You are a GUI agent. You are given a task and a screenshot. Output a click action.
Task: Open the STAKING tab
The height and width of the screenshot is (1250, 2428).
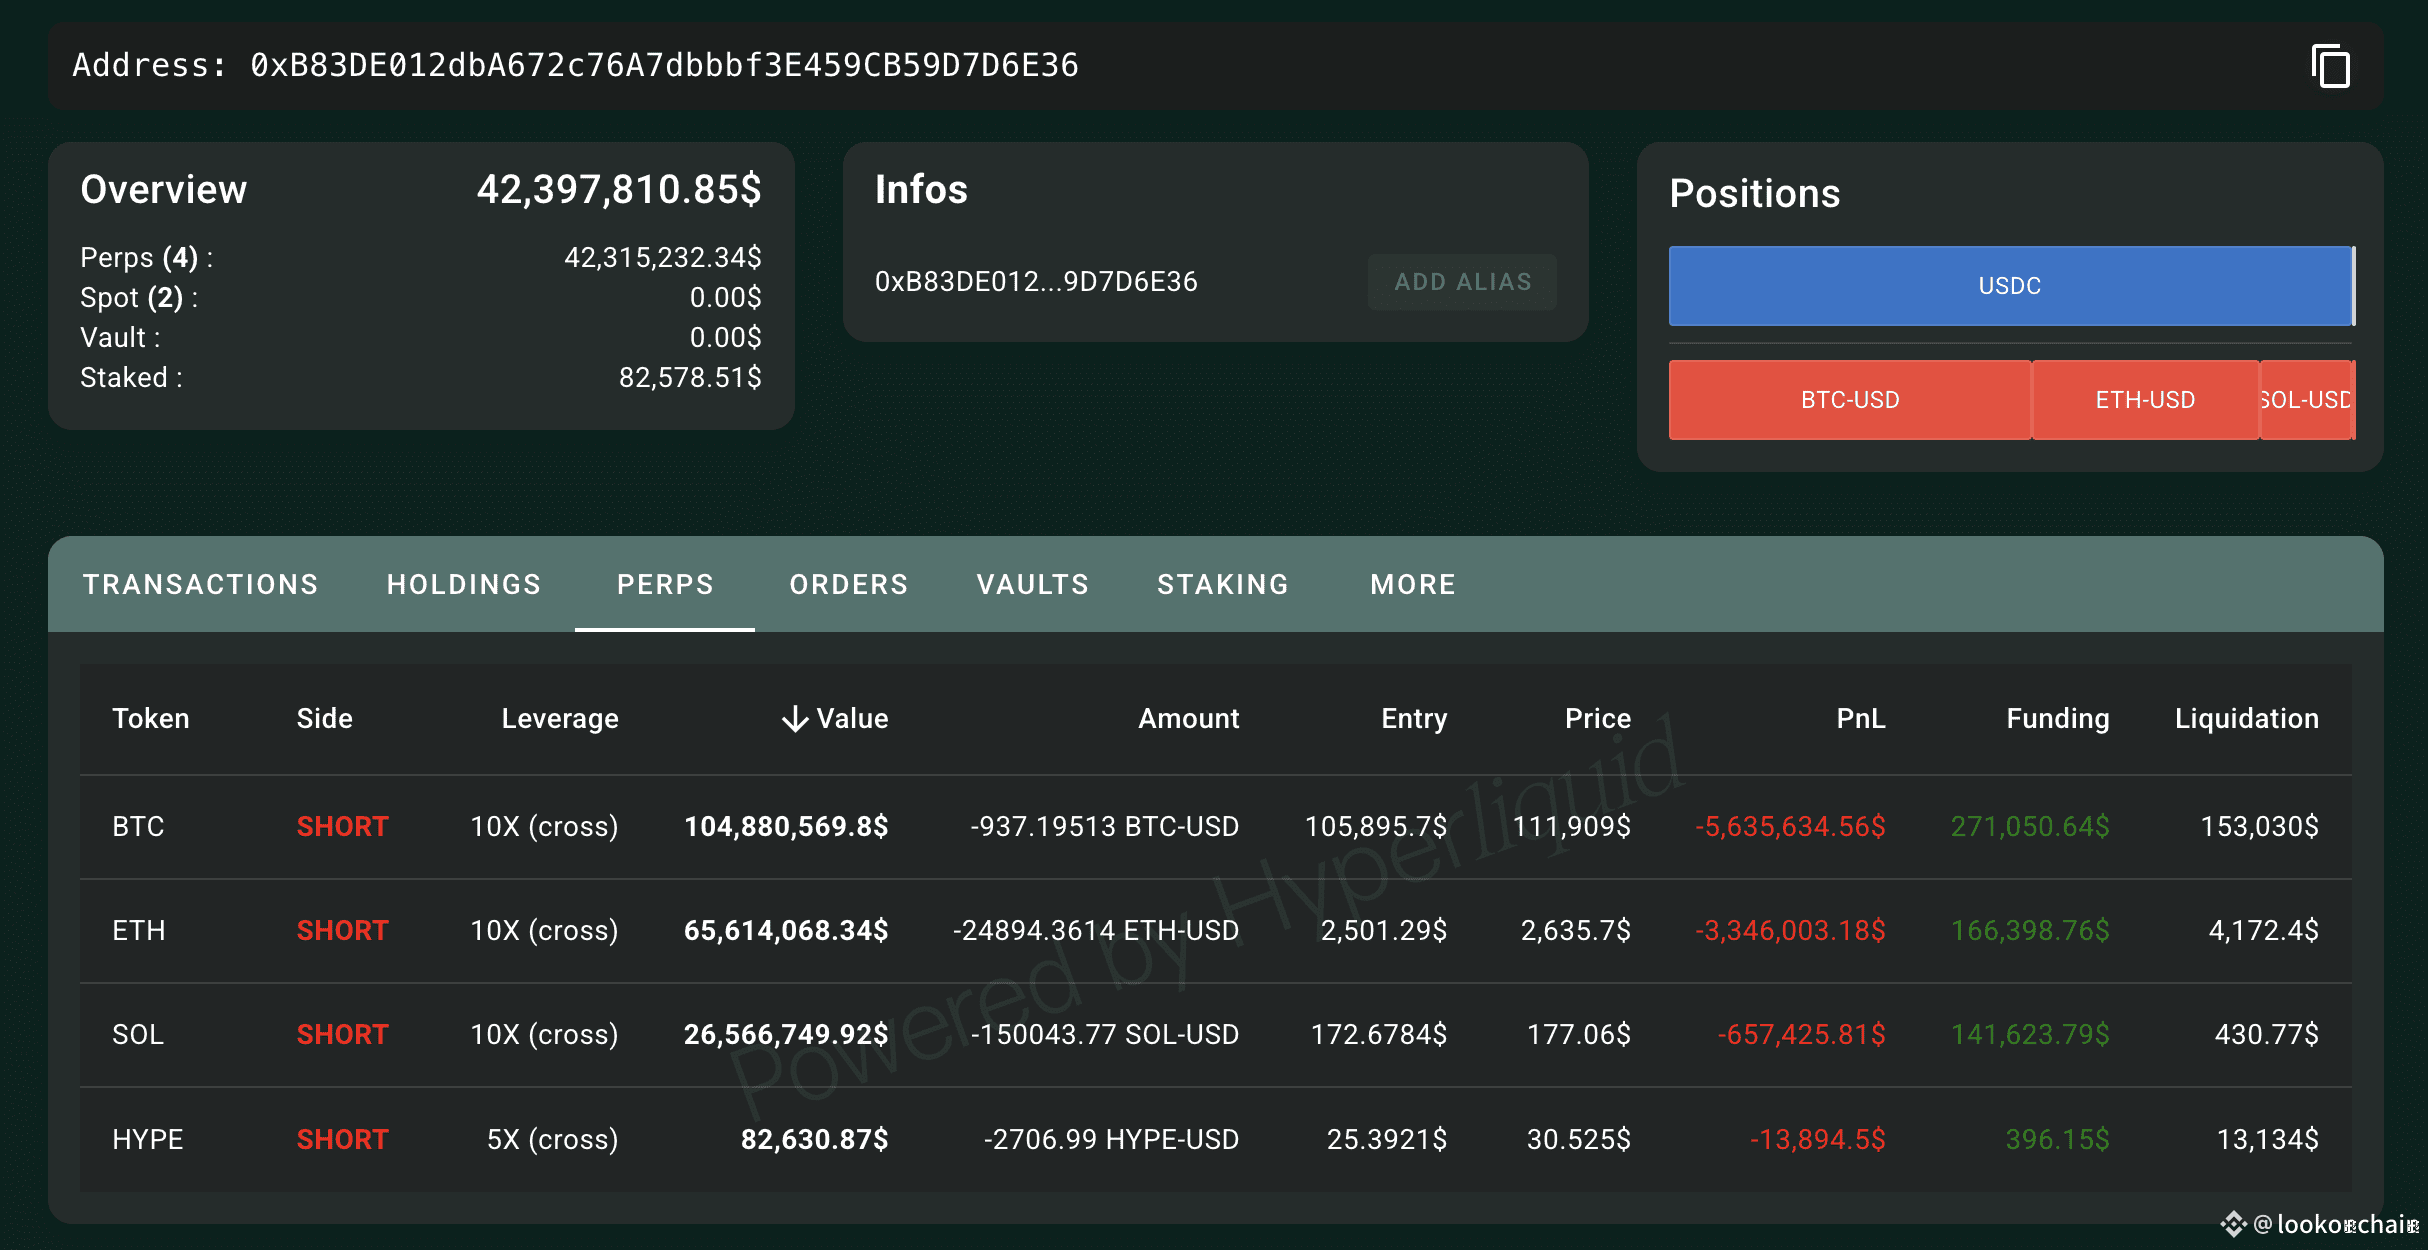coord(1222,584)
